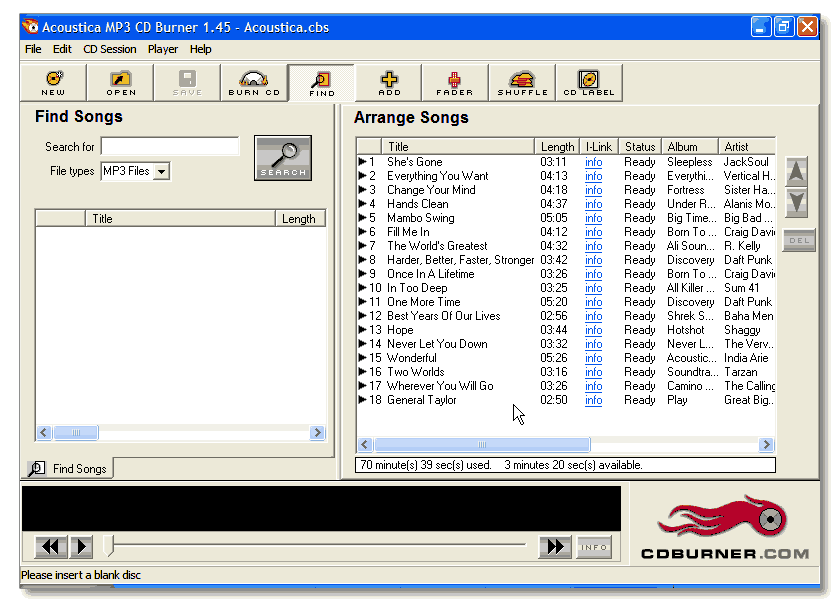
Task: Click the Find Songs Title column header
Action: 181,218
